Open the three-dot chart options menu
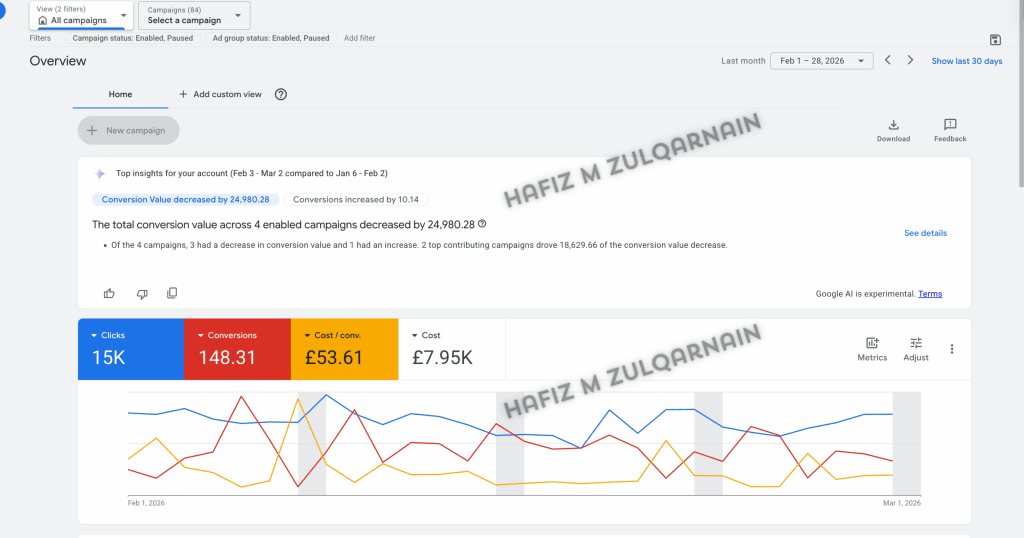1024x538 pixels. point(952,349)
